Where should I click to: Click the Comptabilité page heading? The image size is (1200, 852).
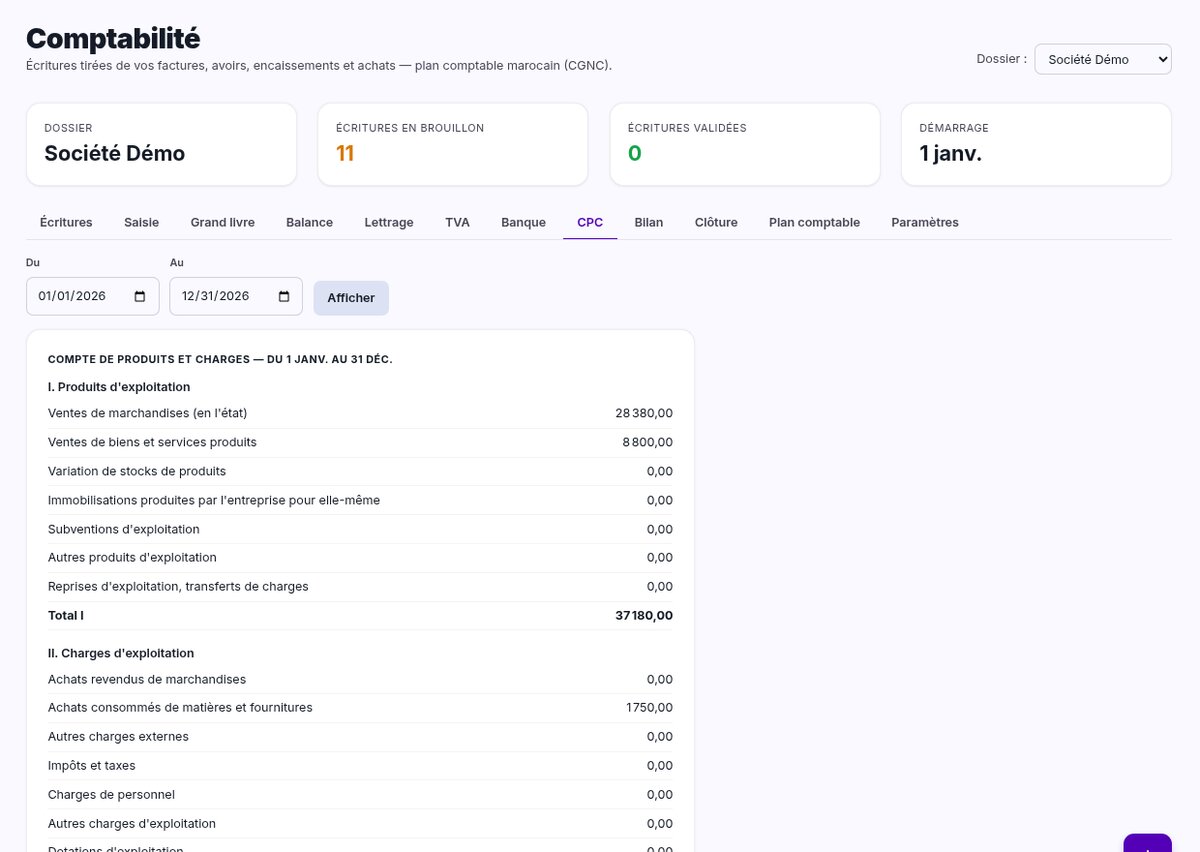(x=113, y=38)
